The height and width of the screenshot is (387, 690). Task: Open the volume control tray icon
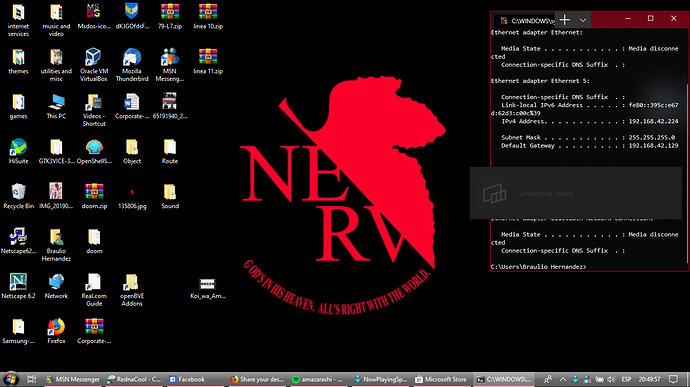point(611,379)
